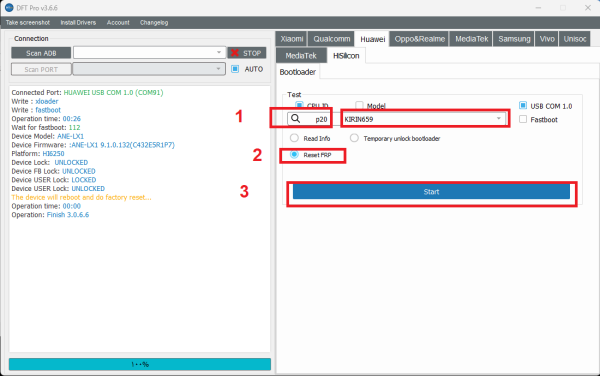Select Temporary unlock bootloader option
600x376 pixels.
354,138
